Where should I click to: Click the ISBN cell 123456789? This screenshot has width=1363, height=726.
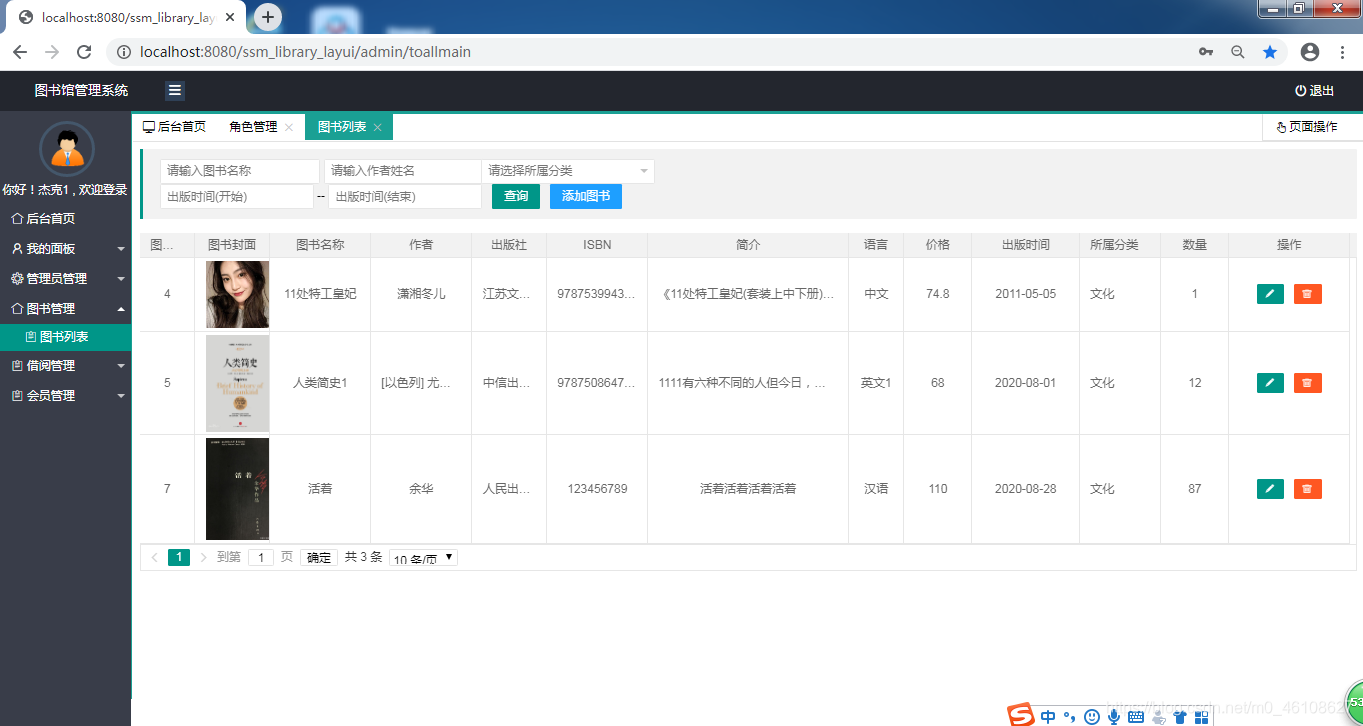click(597, 489)
